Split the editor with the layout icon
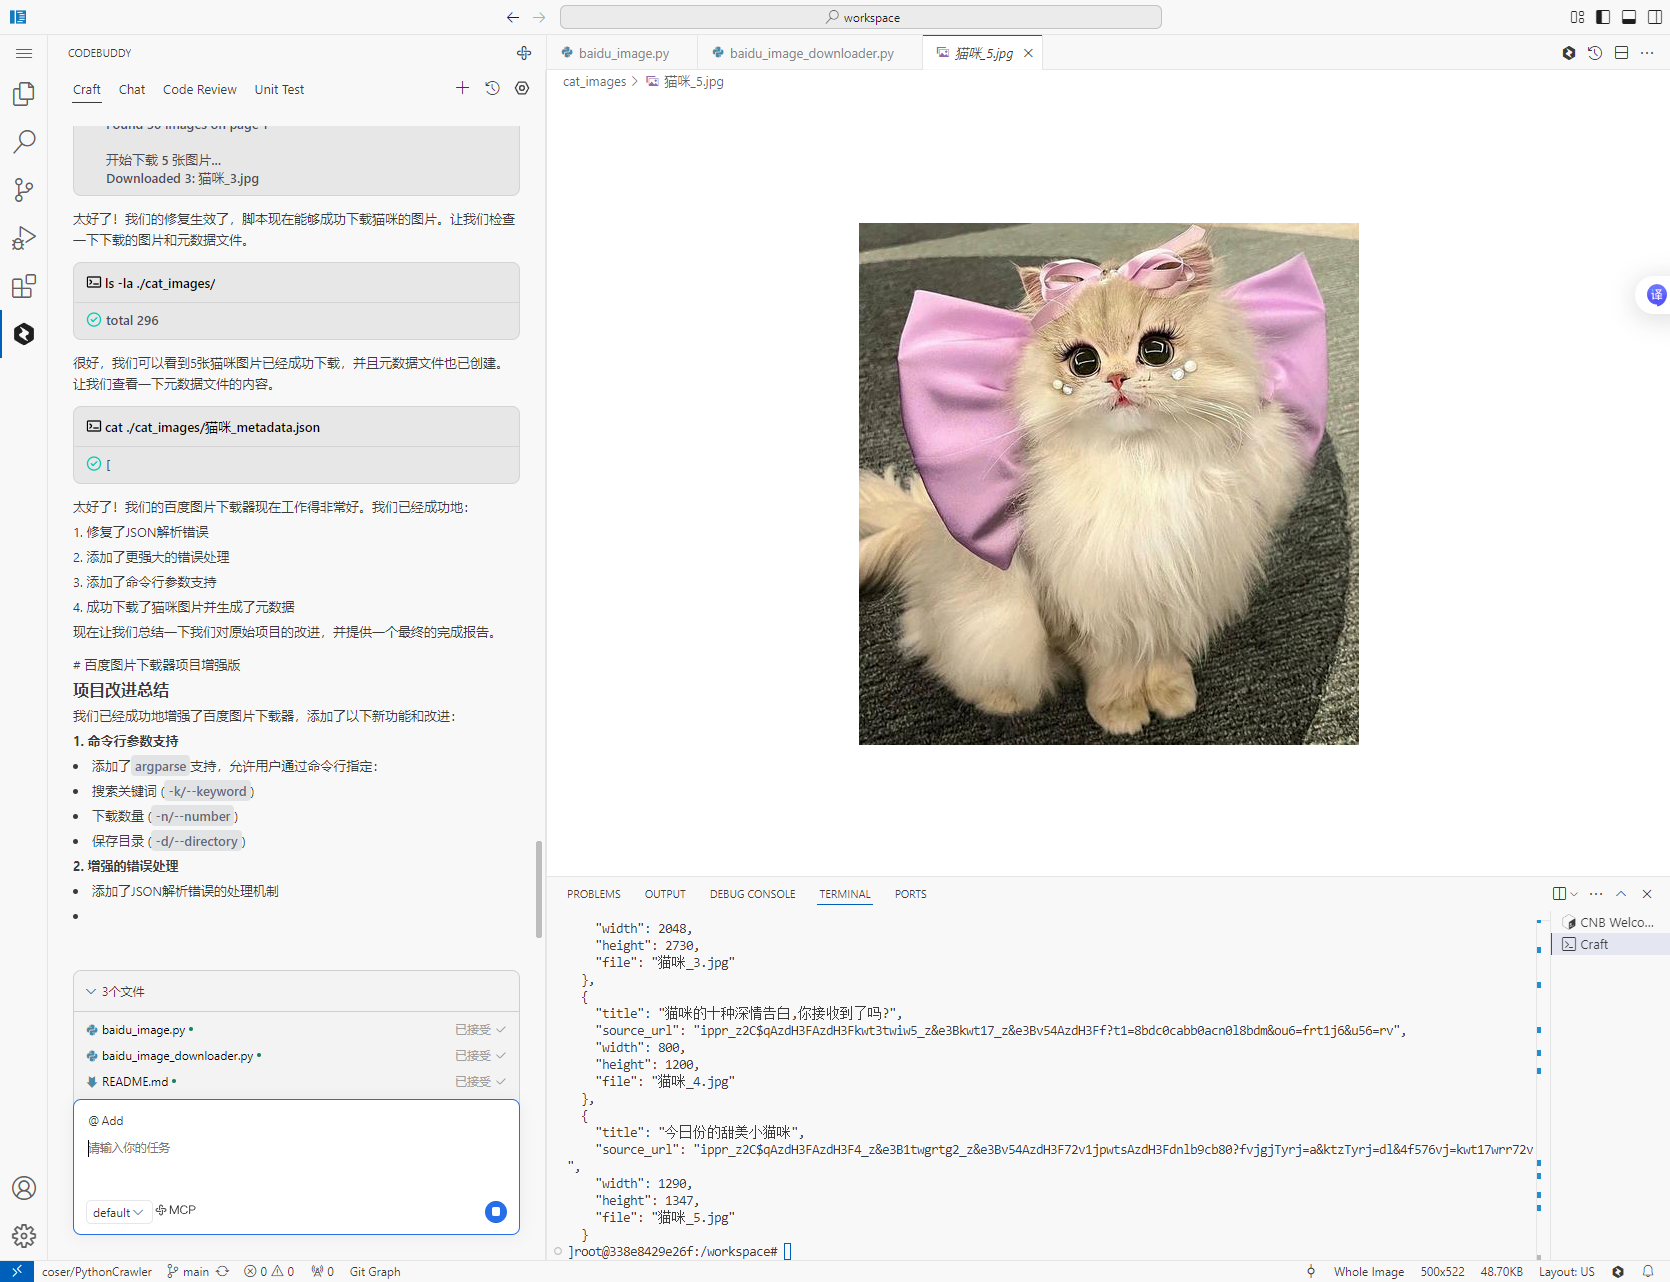 click(x=1621, y=53)
